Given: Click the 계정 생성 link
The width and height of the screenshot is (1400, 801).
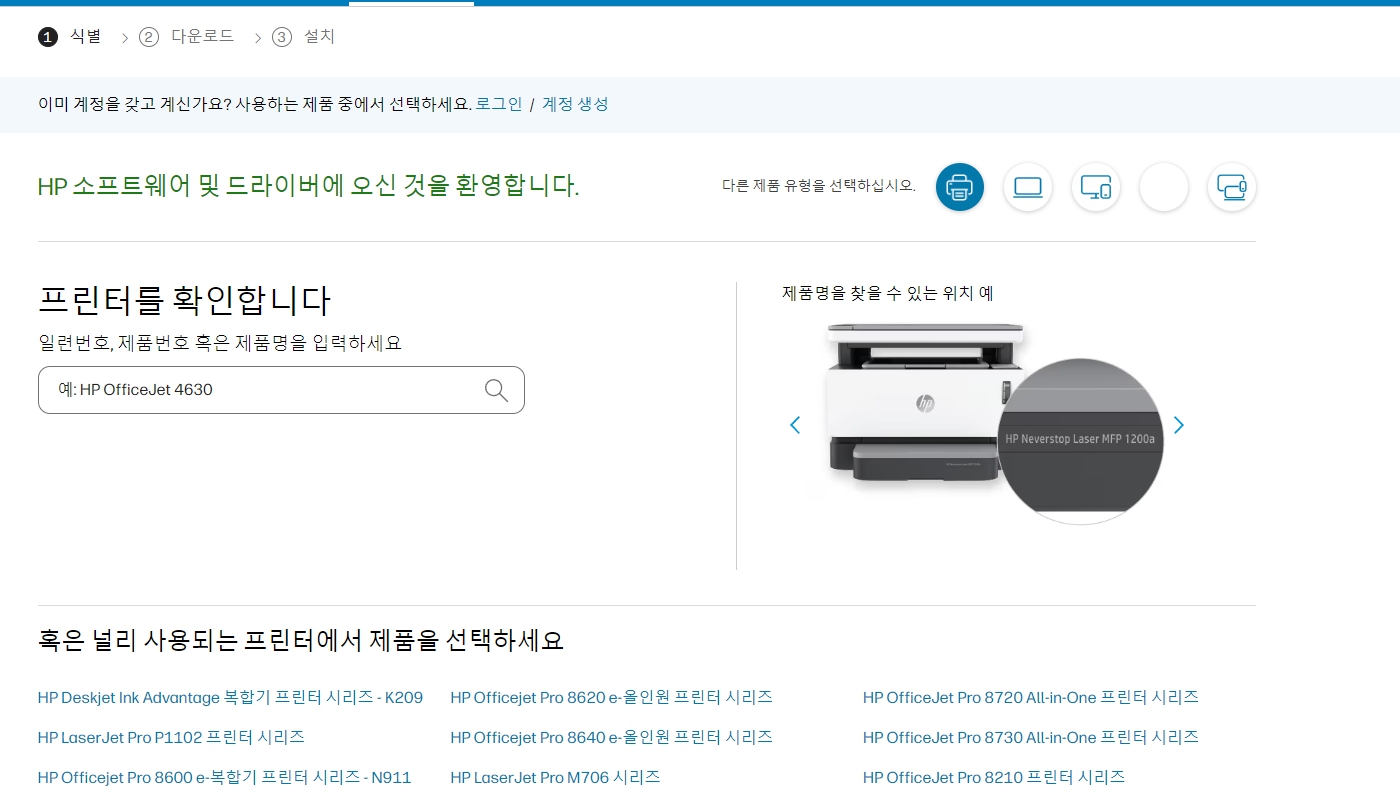Looking at the screenshot, I should click(575, 104).
